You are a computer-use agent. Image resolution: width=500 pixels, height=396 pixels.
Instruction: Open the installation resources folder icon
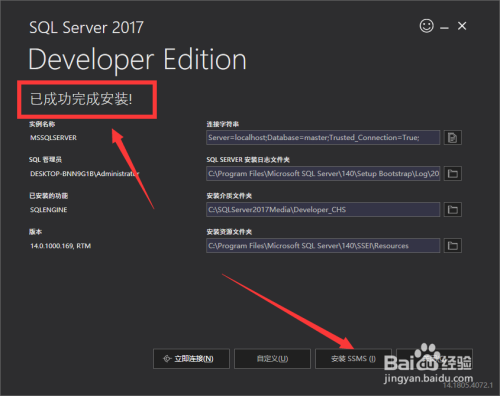(x=452, y=246)
